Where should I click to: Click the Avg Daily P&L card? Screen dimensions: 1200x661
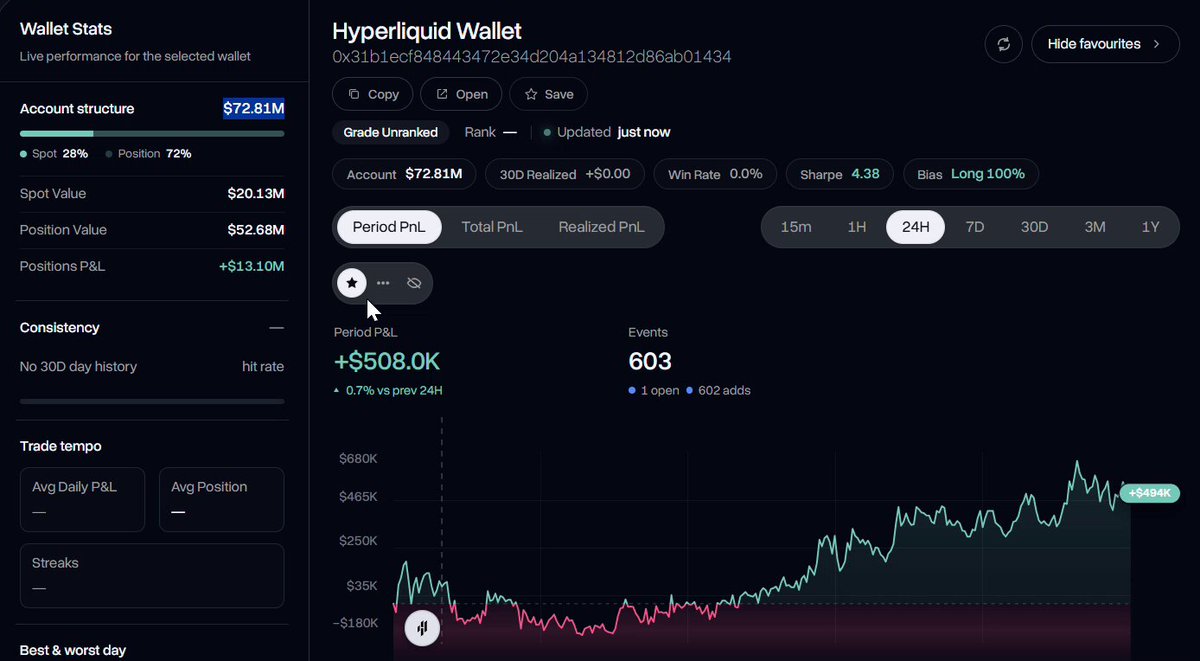click(82, 499)
